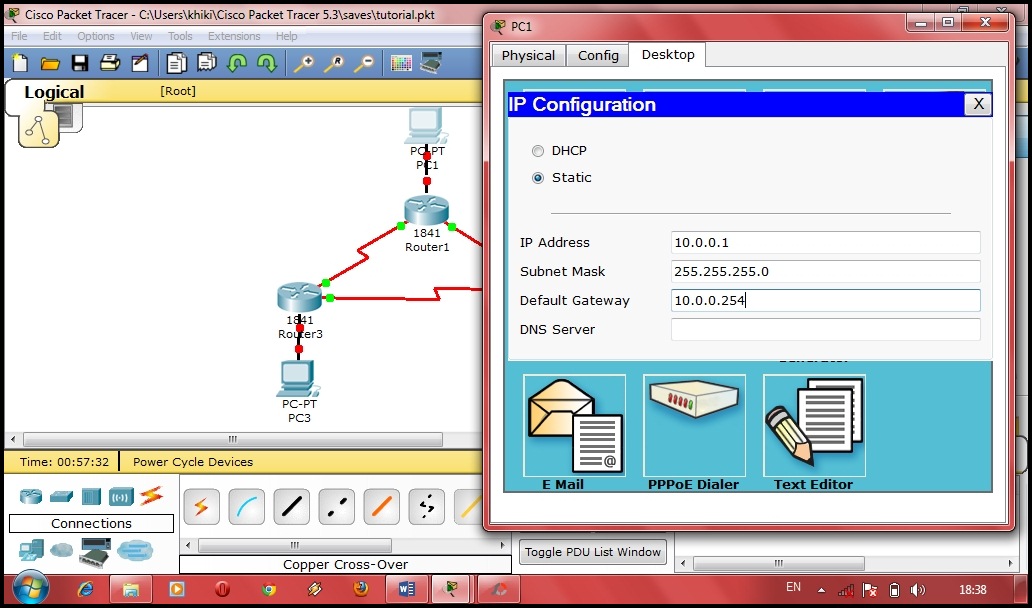Viewport: 1032px width, 608px height.
Task: Select the Connections lightning category
Action: [x=151, y=496]
